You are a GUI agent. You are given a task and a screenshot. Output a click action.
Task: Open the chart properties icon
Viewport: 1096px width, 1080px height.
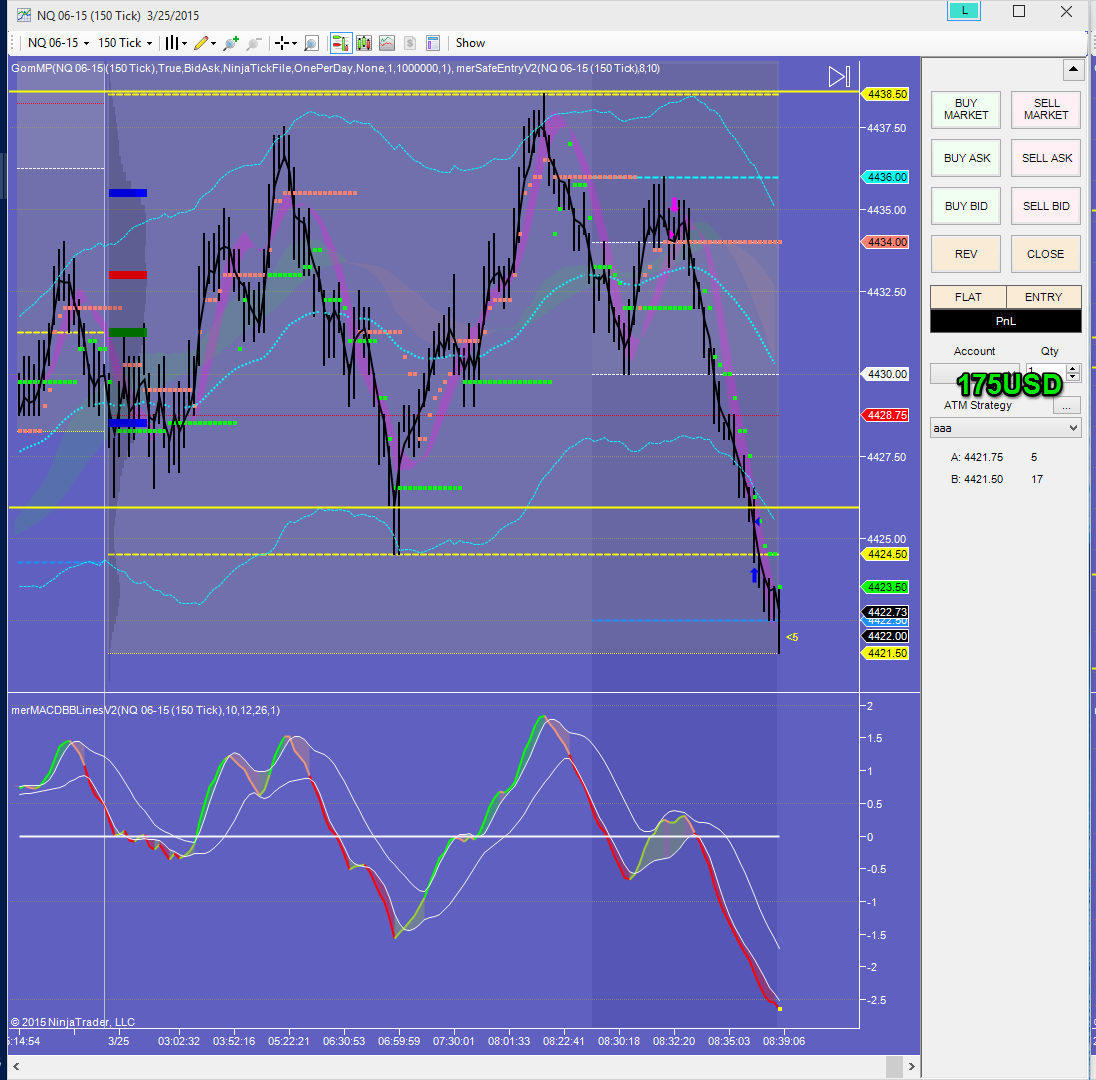click(x=433, y=43)
